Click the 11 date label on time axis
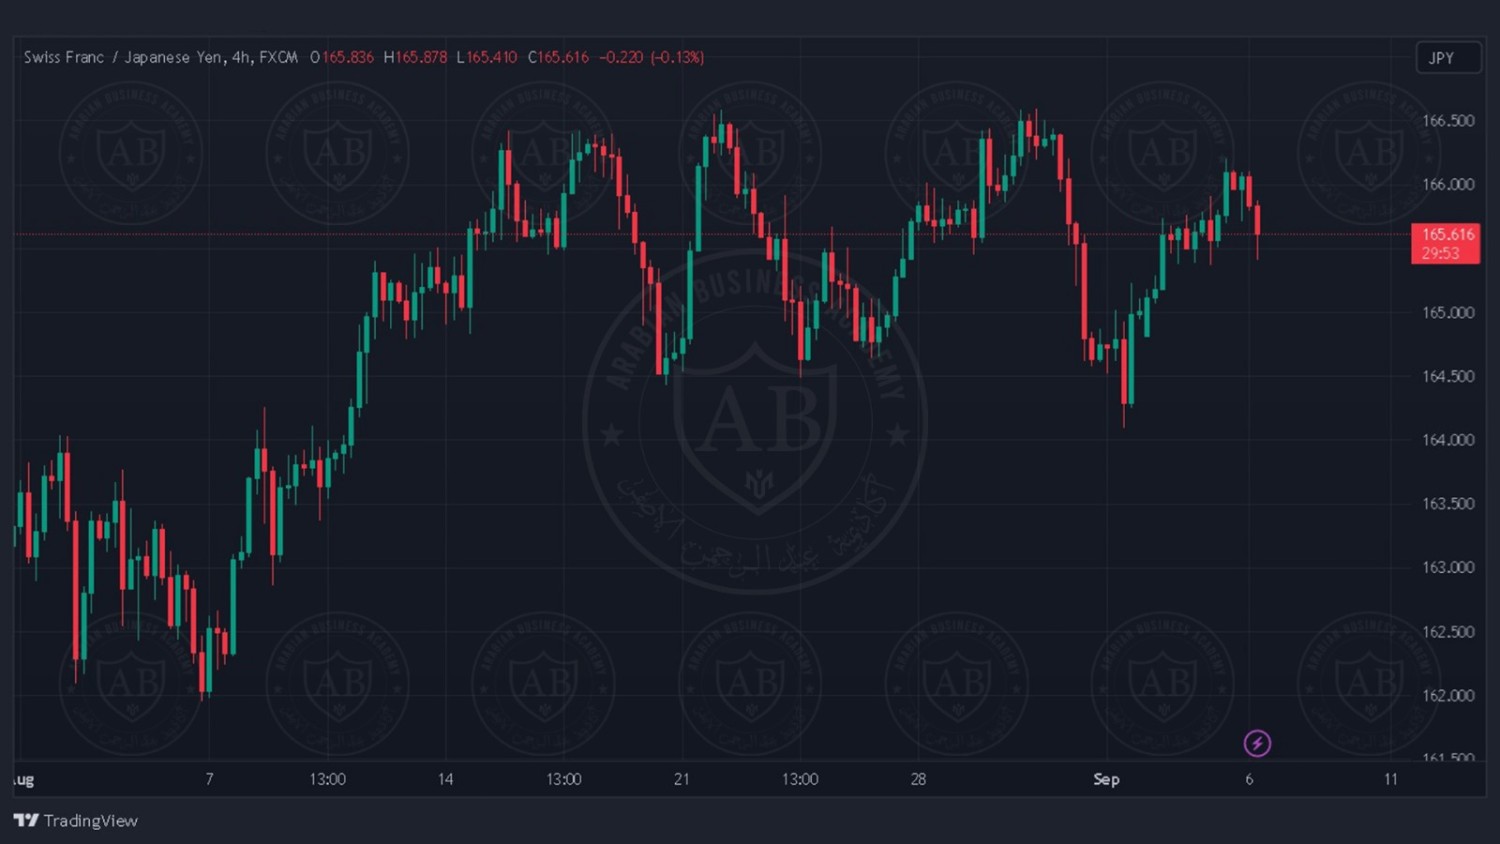Viewport: 1500px width, 844px height. click(1390, 779)
